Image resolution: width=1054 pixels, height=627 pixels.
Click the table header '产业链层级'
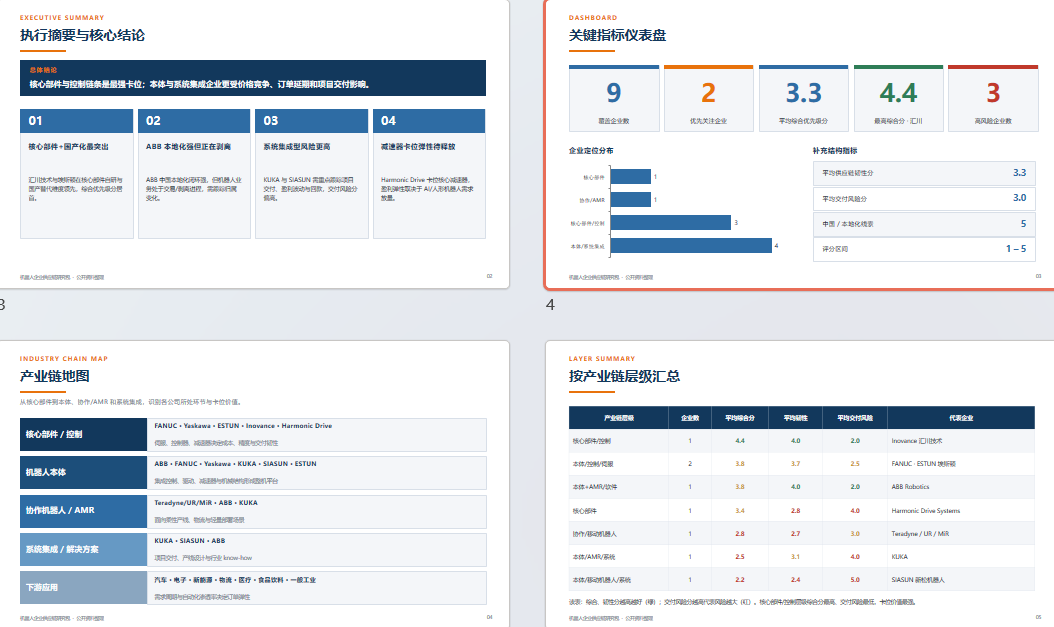click(x=618, y=418)
